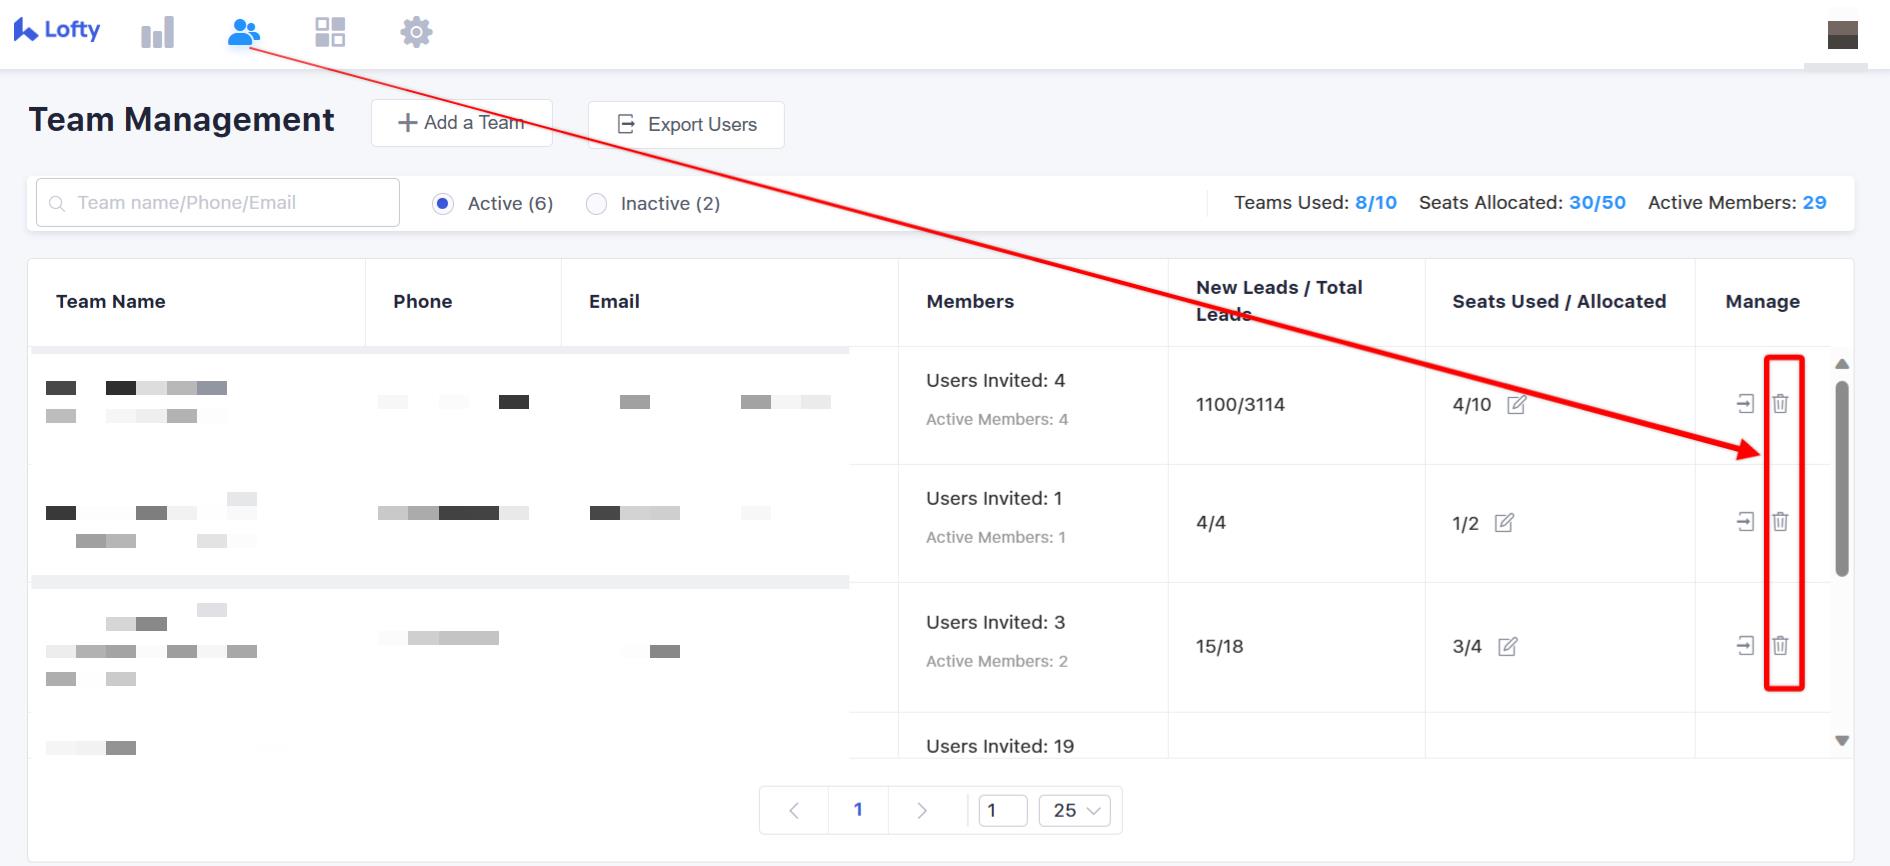Open the 25 per page dropdown

[x=1075, y=810]
